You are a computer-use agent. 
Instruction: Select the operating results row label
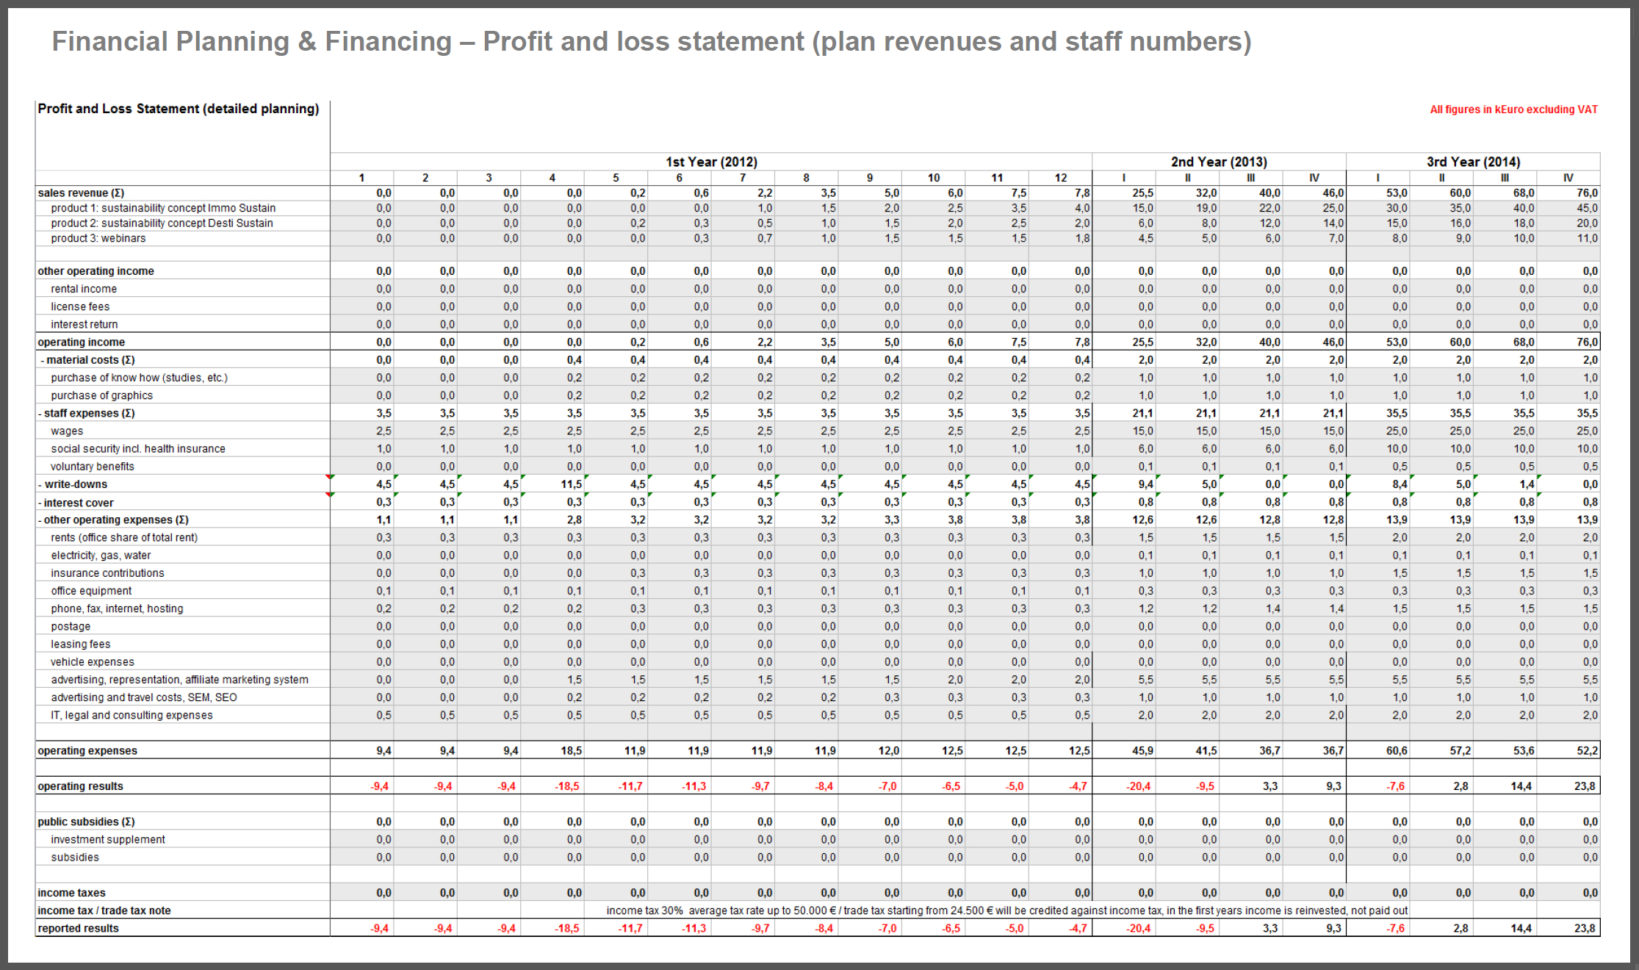[x=80, y=786]
